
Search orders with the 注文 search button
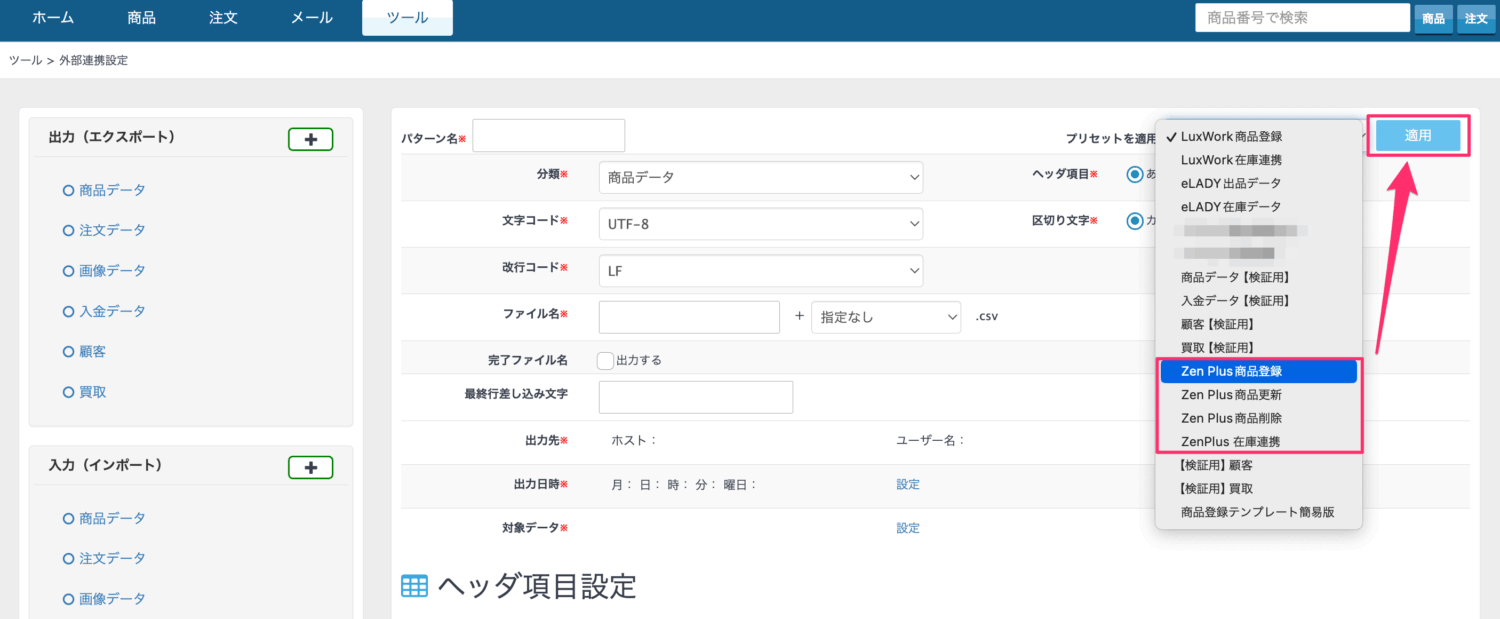[1476, 18]
